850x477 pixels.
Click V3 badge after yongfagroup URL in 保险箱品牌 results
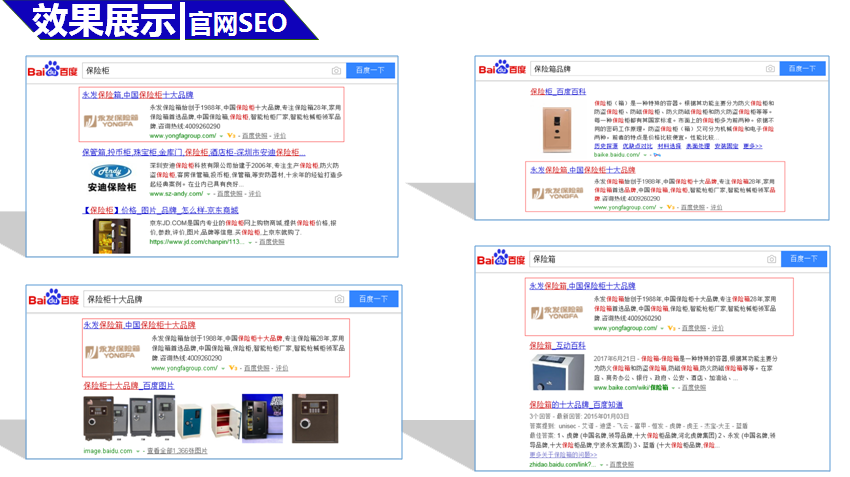point(671,207)
